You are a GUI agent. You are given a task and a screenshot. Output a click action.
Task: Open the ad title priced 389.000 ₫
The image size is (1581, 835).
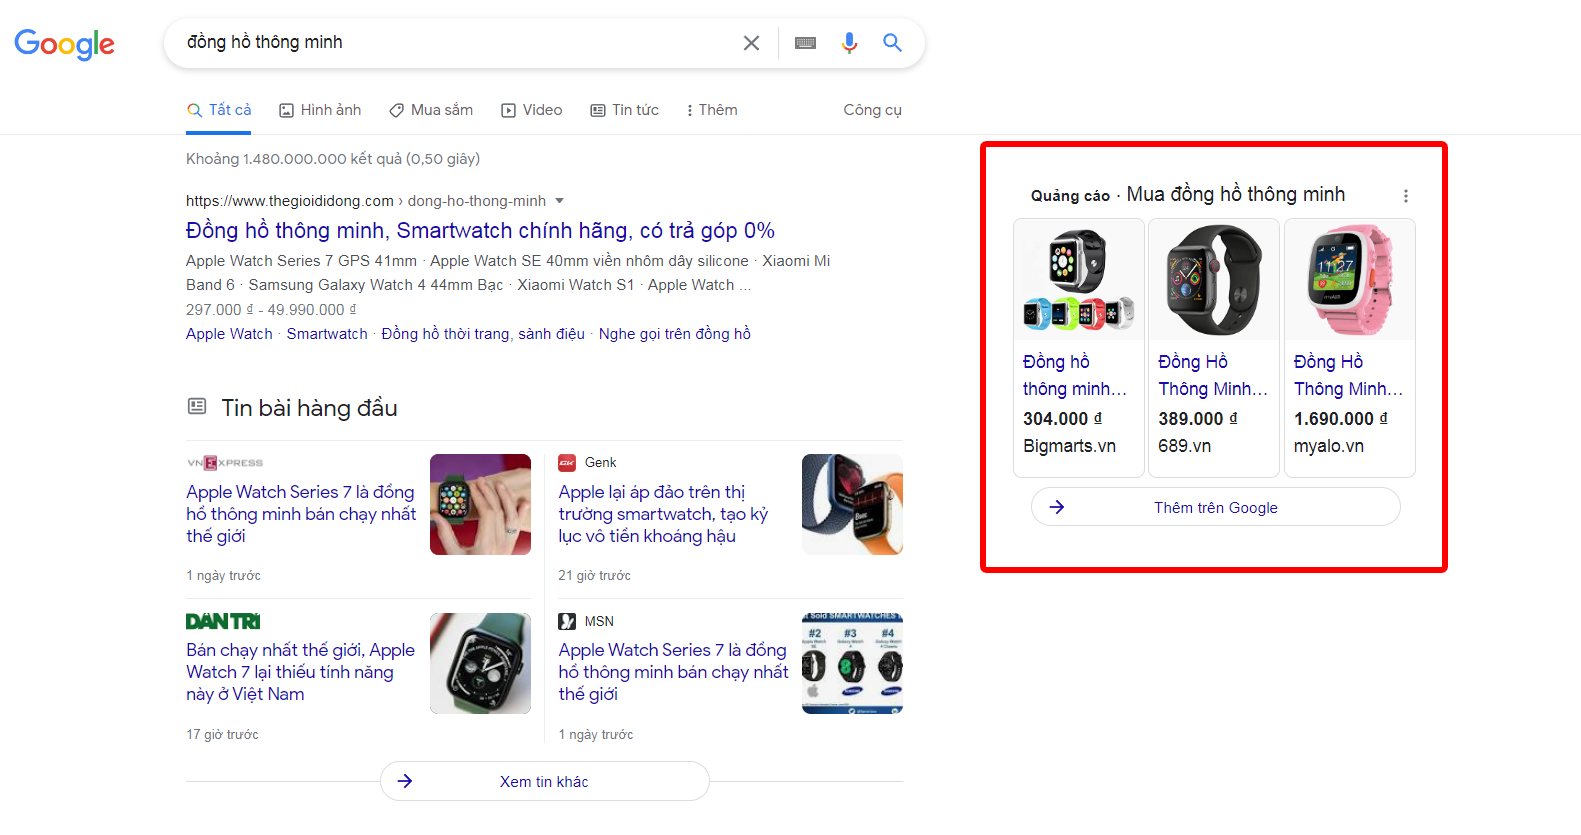tap(1213, 375)
